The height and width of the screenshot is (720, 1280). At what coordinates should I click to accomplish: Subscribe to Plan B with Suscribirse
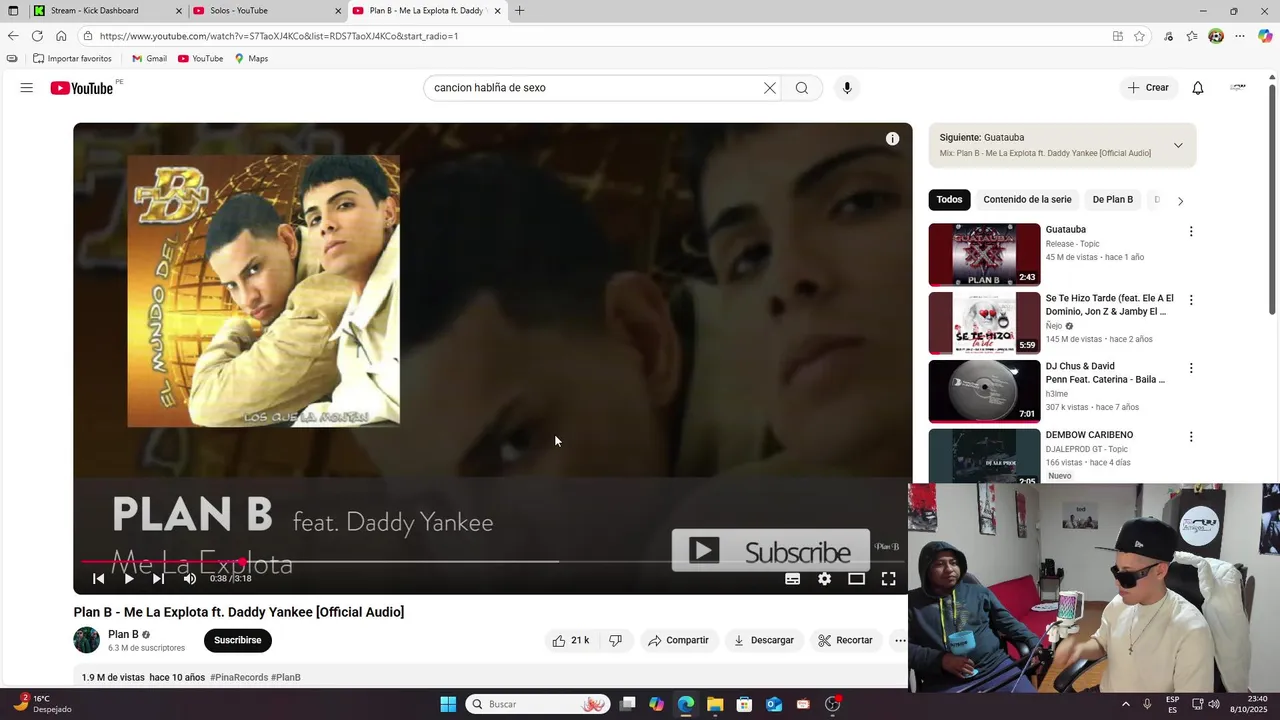[238, 640]
